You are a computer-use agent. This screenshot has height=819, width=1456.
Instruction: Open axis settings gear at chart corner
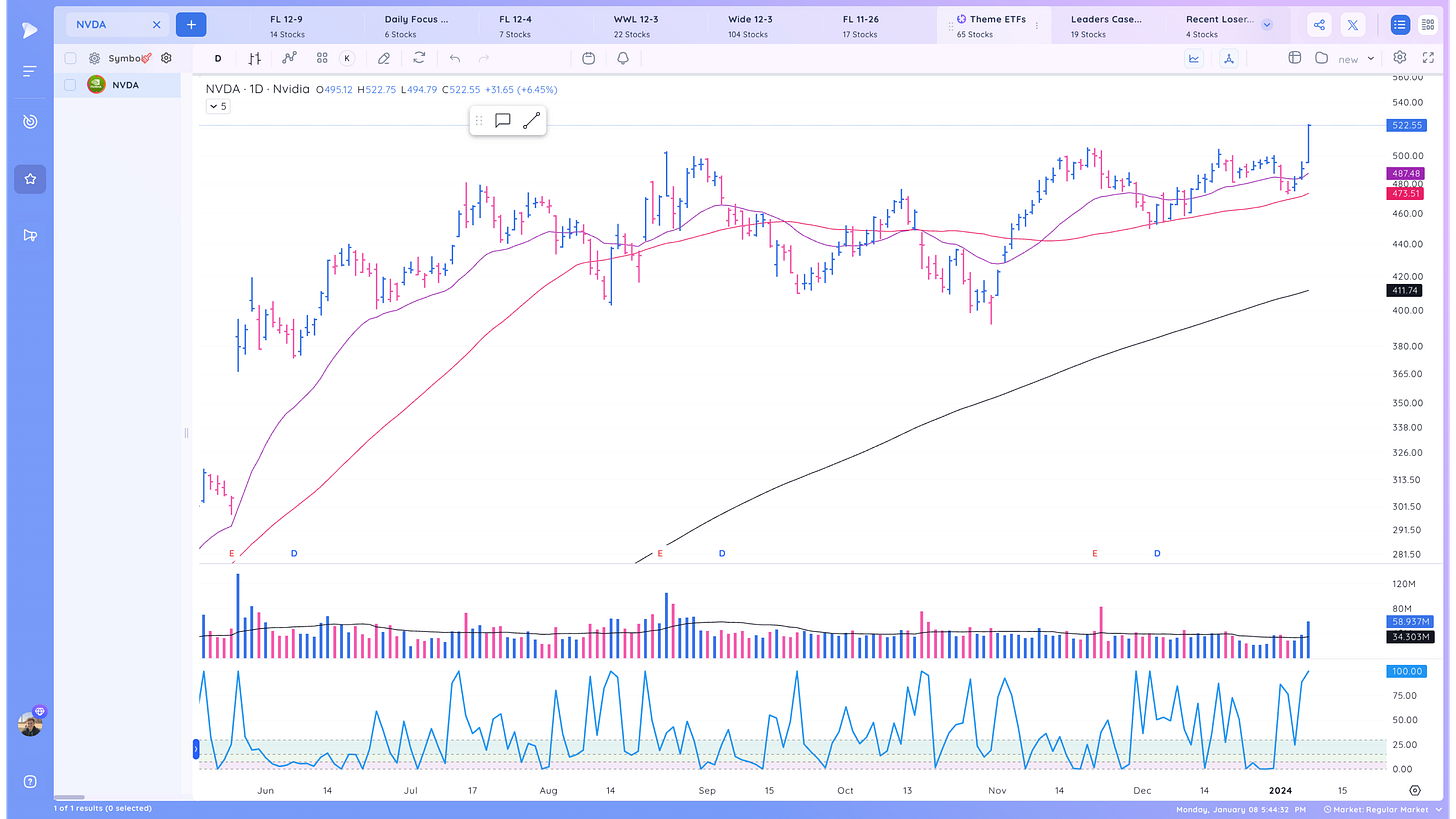click(1415, 790)
